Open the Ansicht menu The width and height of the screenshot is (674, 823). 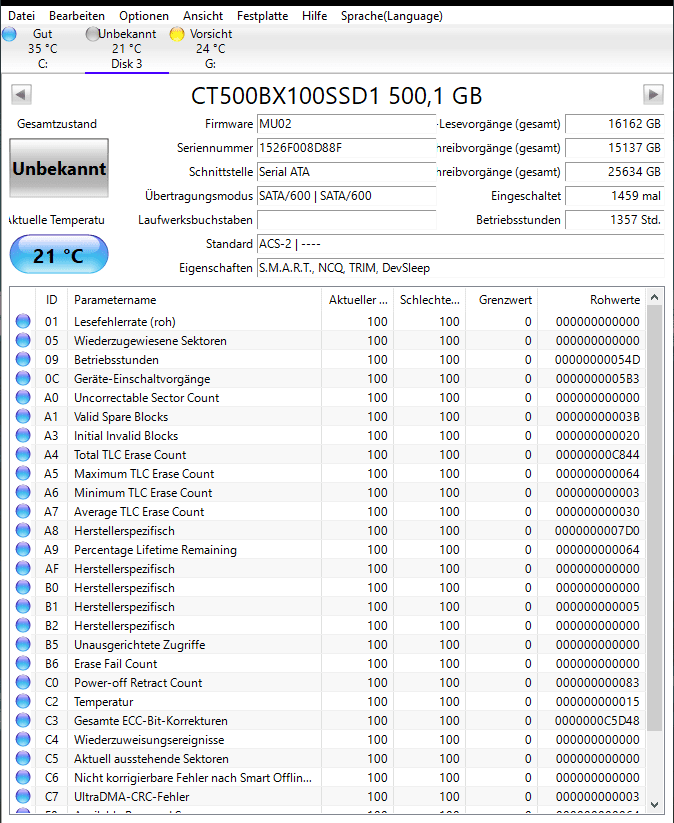tap(203, 16)
